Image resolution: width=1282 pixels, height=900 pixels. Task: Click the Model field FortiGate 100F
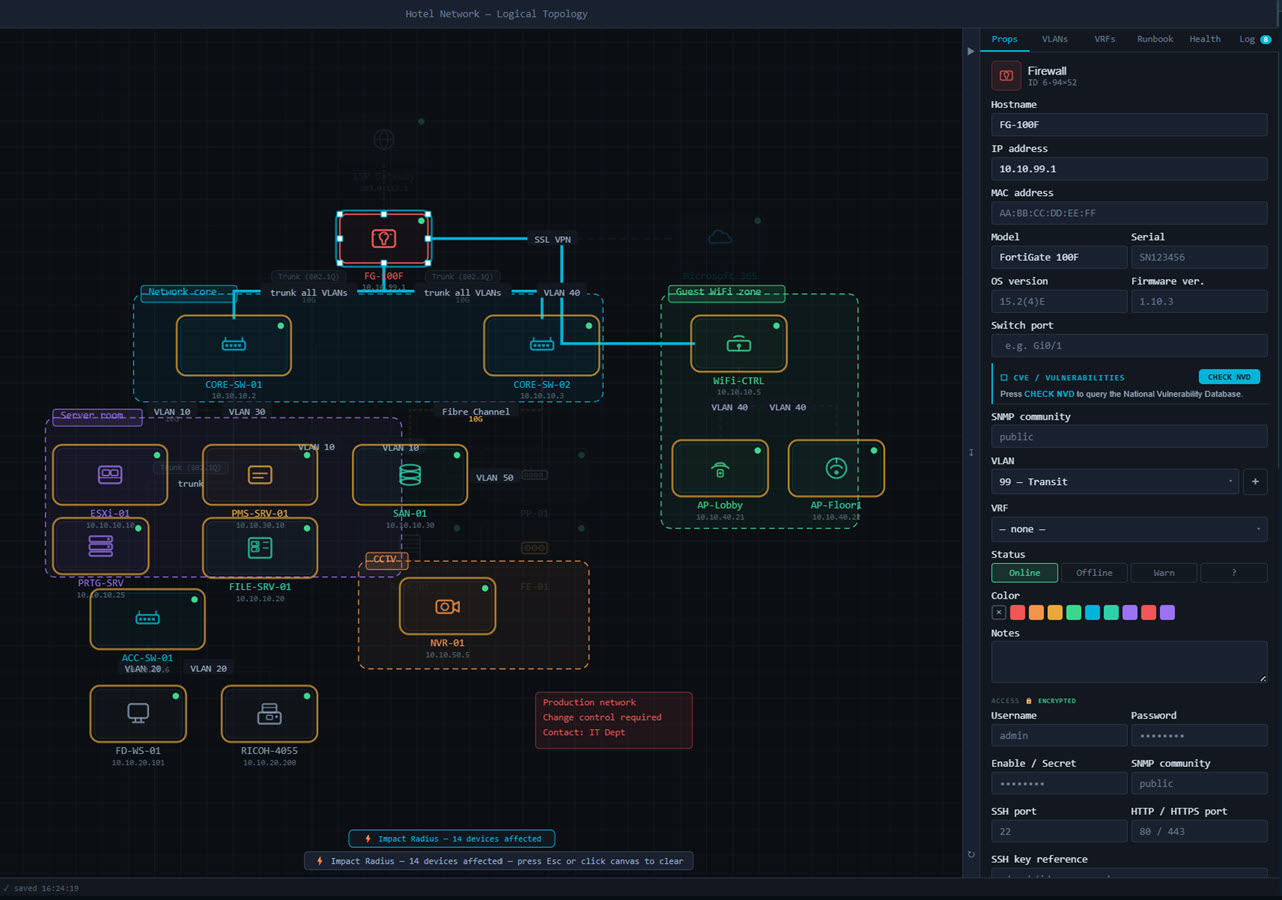click(x=1059, y=257)
